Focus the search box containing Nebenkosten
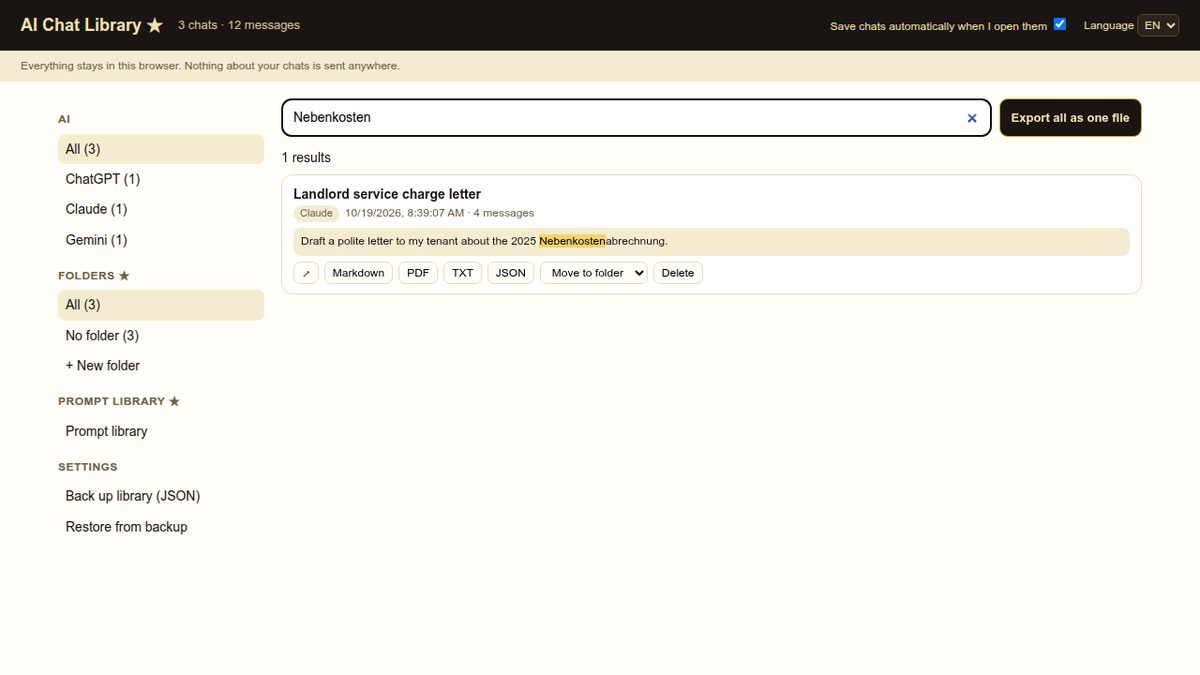Screen dimensions: 1200x675 [x=636, y=118]
